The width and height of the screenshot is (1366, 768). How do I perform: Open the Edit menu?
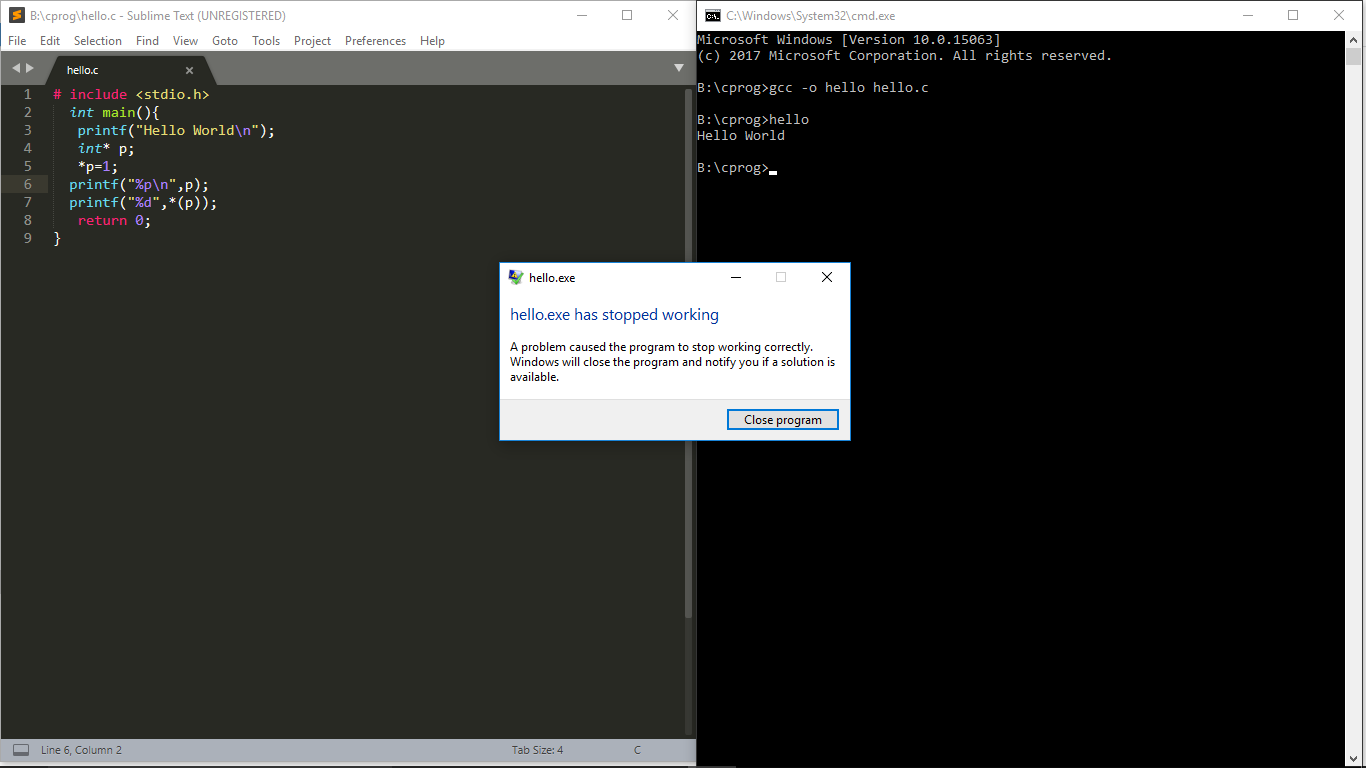pos(50,41)
